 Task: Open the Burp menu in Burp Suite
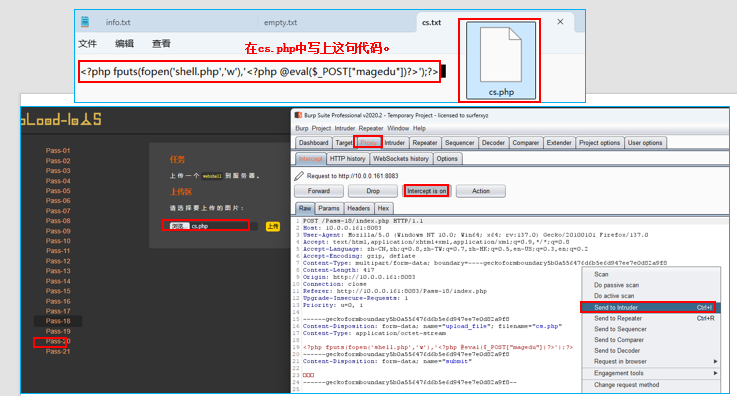tap(302, 128)
